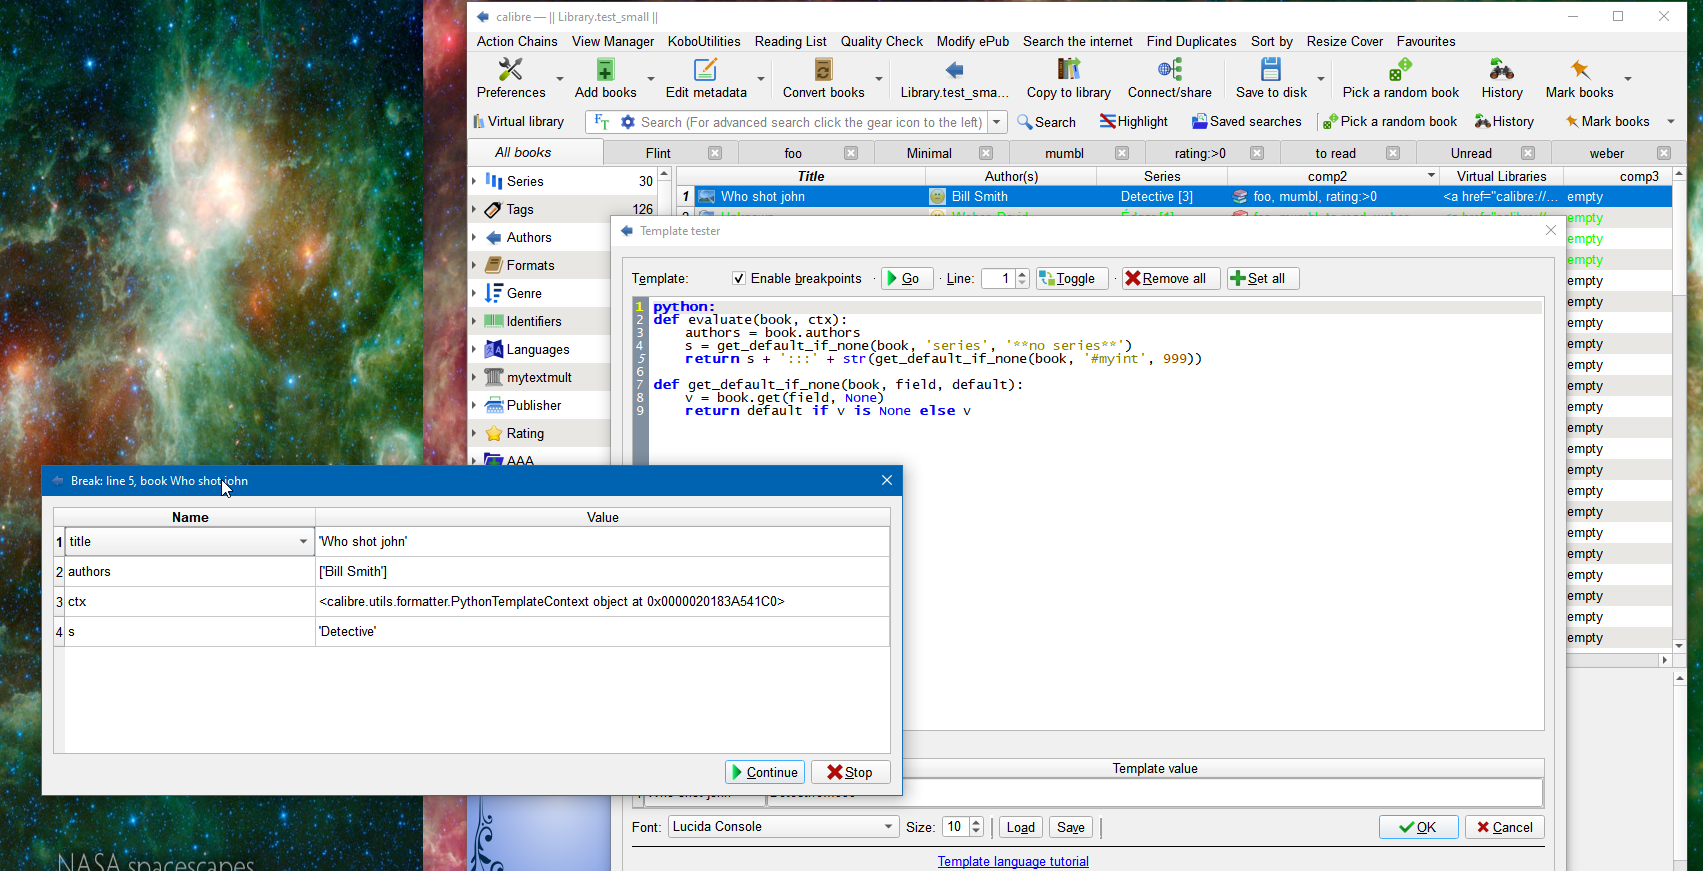The height and width of the screenshot is (871, 1703).
Task: Open Edit metadata tool
Action: [706, 78]
